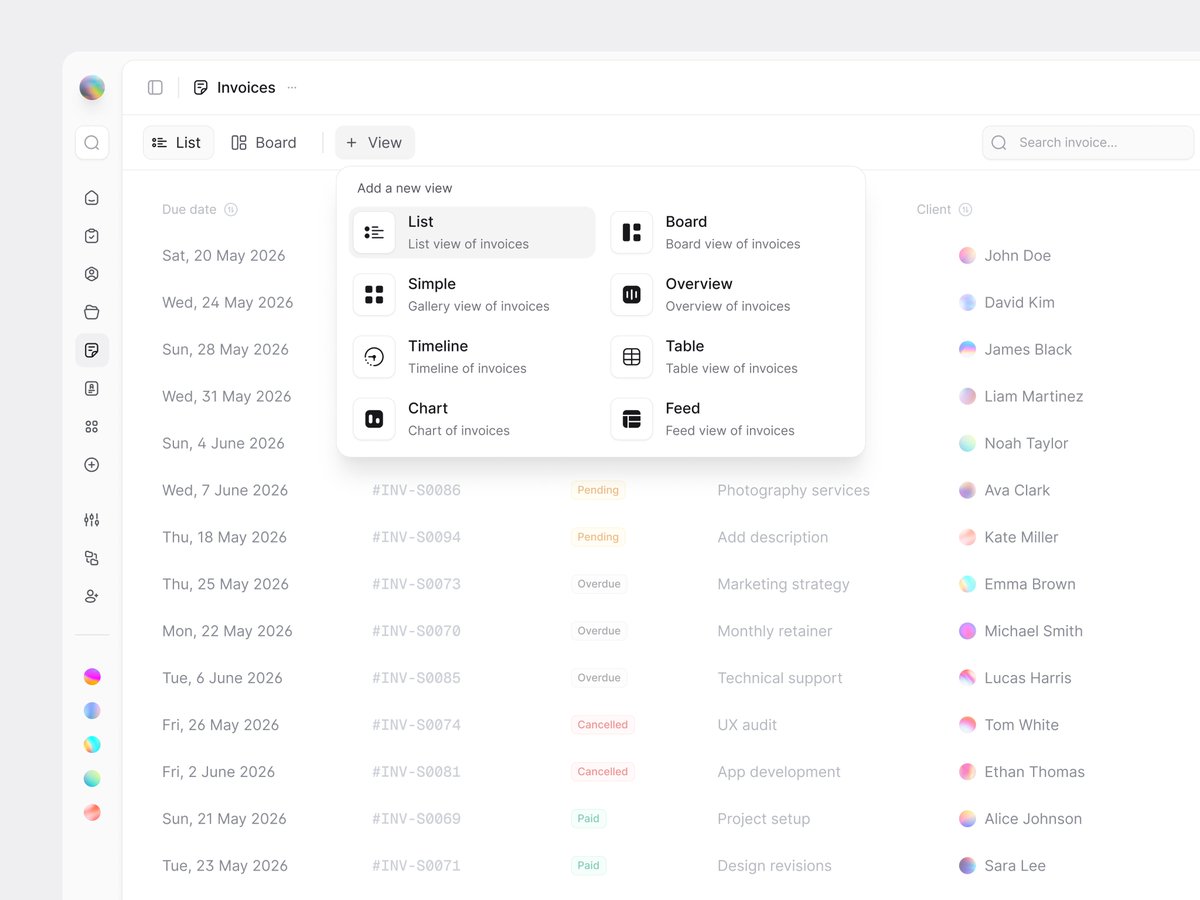This screenshot has width=1200, height=900.
Task: Click the Chart view icon
Action: pos(374,419)
